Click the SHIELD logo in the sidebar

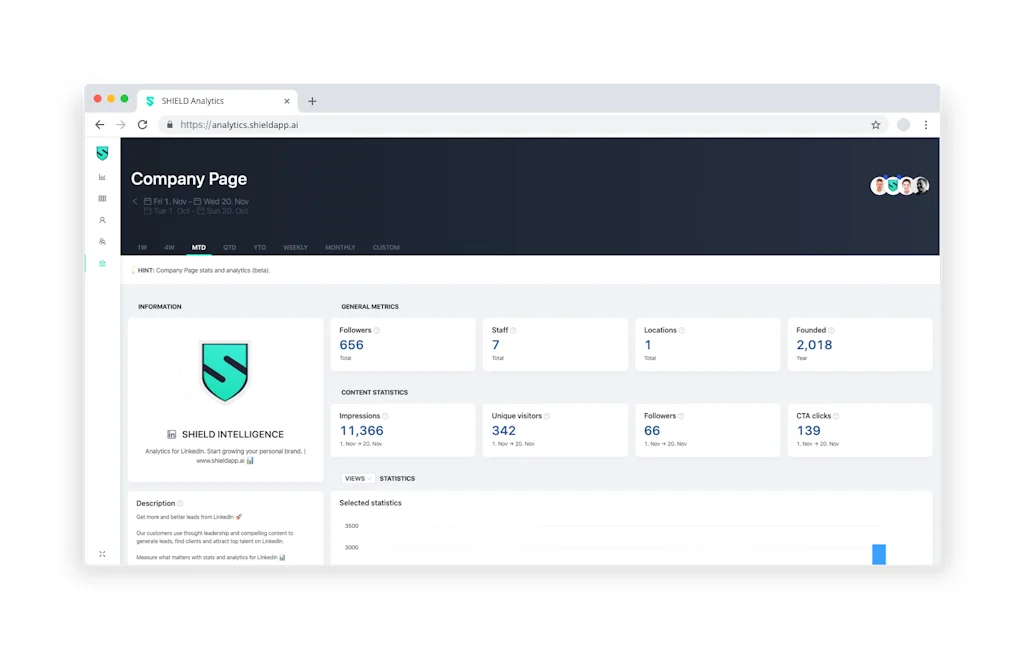pyautogui.click(x=102, y=153)
